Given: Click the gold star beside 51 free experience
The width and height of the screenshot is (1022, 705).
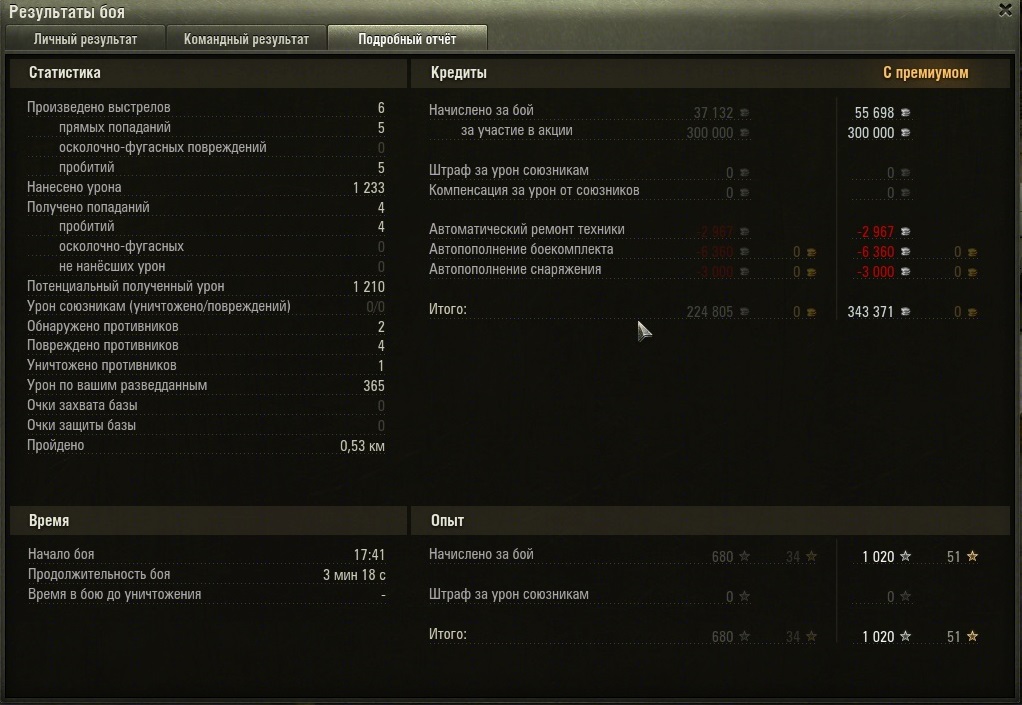Looking at the screenshot, I should (972, 556).
